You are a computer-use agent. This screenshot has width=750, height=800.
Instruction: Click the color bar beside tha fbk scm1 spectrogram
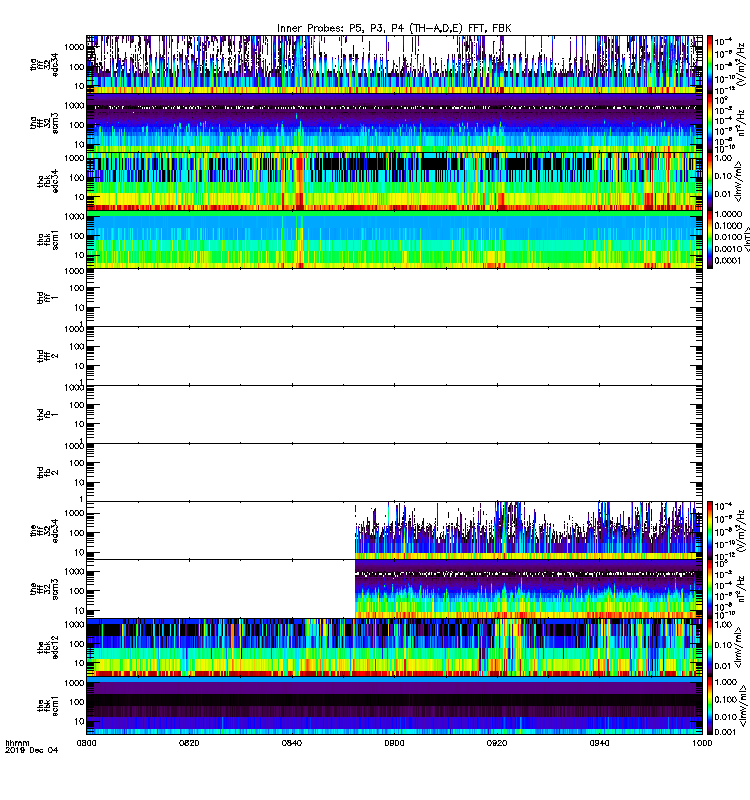click(710, 239)
